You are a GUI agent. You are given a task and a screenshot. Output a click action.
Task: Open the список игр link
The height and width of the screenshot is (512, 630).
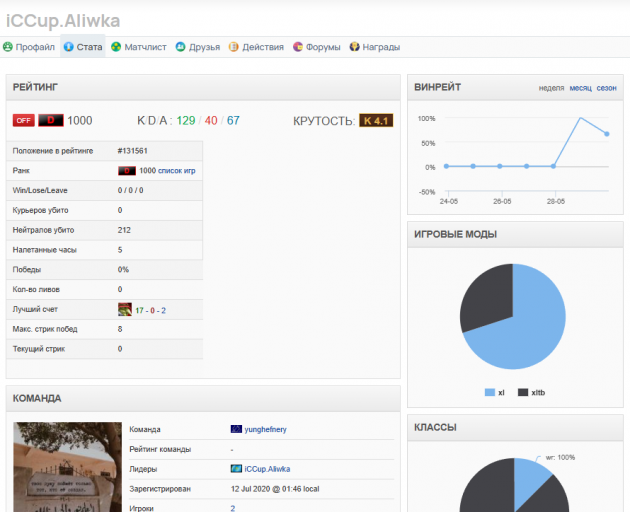click(x=177, y=171)
